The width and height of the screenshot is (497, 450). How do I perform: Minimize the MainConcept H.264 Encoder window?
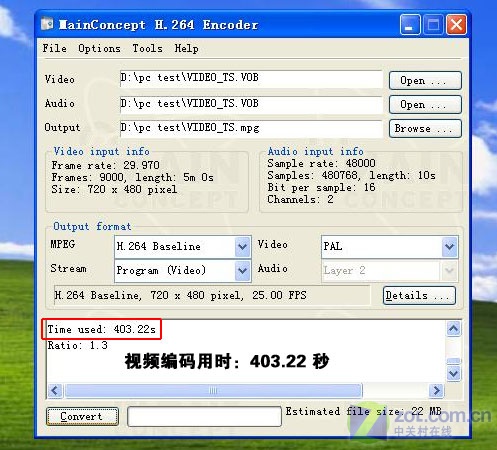[x=410, y=25]
